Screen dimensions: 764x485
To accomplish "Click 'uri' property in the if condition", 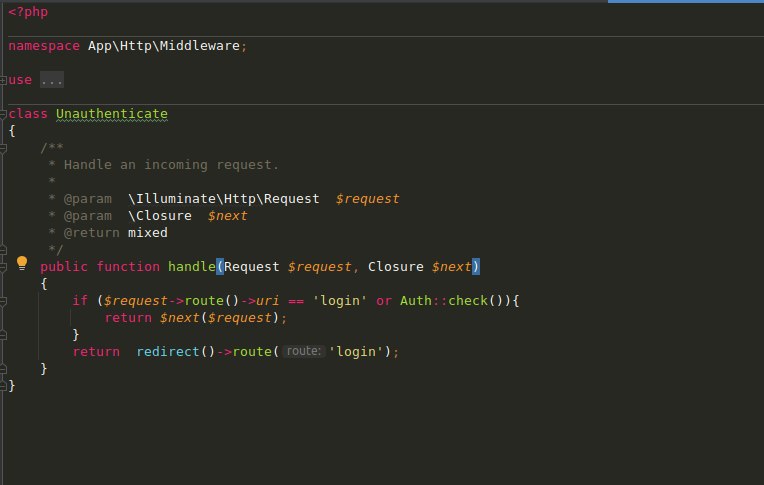I will tap(267, 301).
